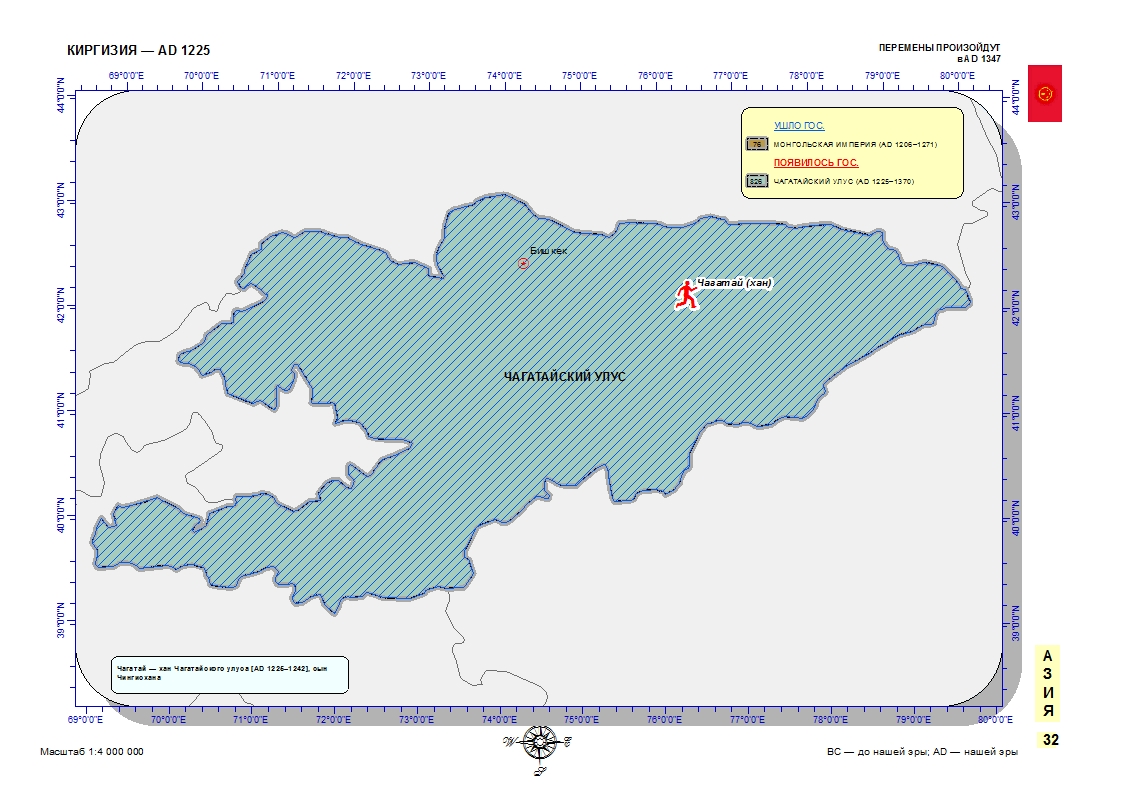Click page number 32

(1050, 740)
